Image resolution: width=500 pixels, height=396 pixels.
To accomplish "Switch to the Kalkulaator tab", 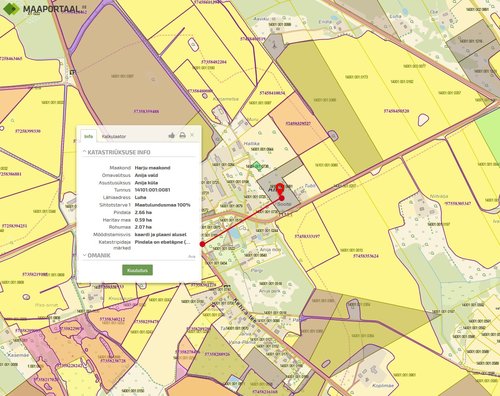I will pos(114,136).
